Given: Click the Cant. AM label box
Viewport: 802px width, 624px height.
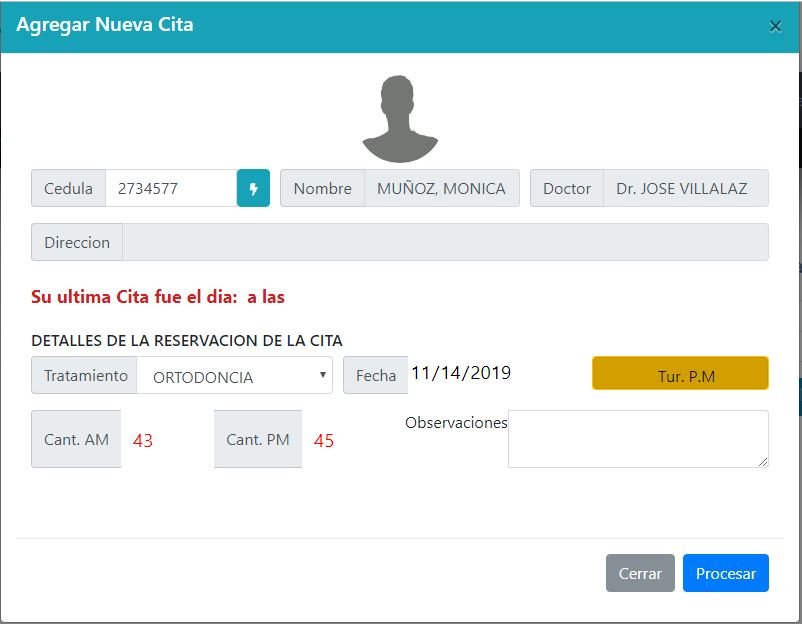Looking at the screenshot, I should coord(76,439).
